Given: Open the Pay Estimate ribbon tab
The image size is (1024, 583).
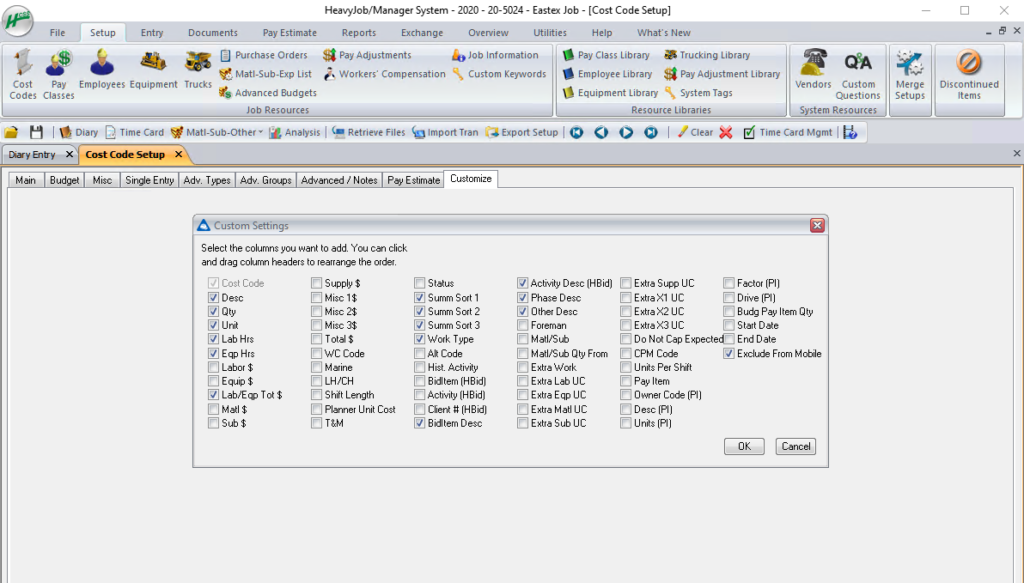Looking at the screenshot, I should [x=289, y=33].
